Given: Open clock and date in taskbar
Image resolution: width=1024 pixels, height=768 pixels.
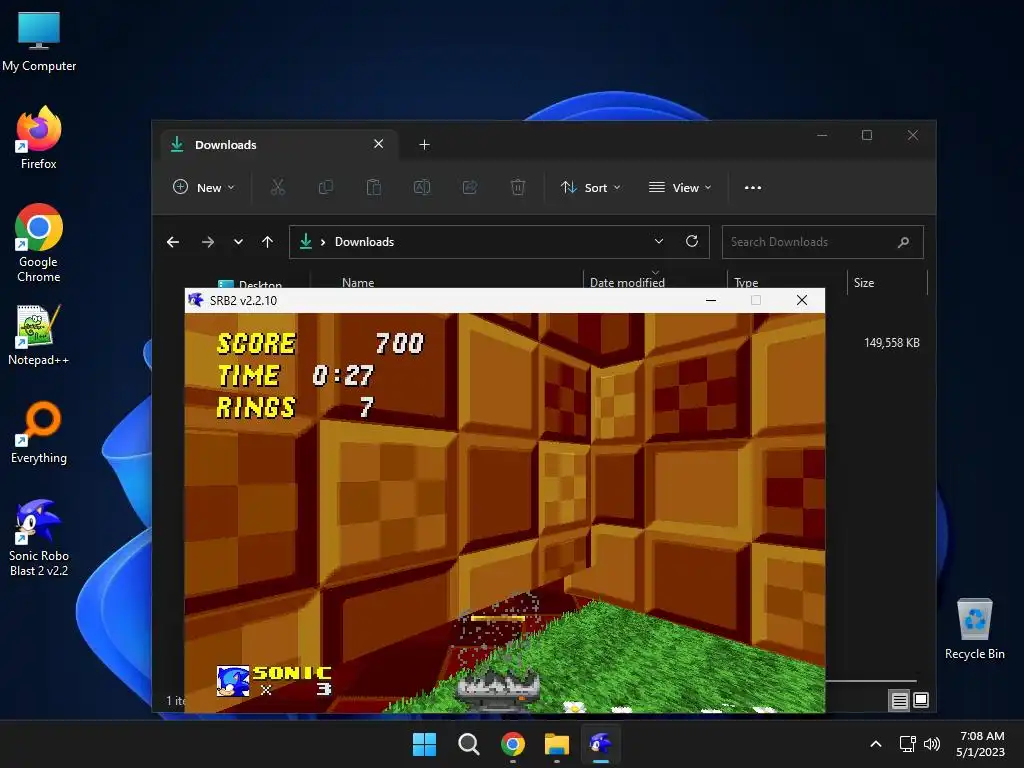Looking at the screenshot, I should (x=980, y=744).
